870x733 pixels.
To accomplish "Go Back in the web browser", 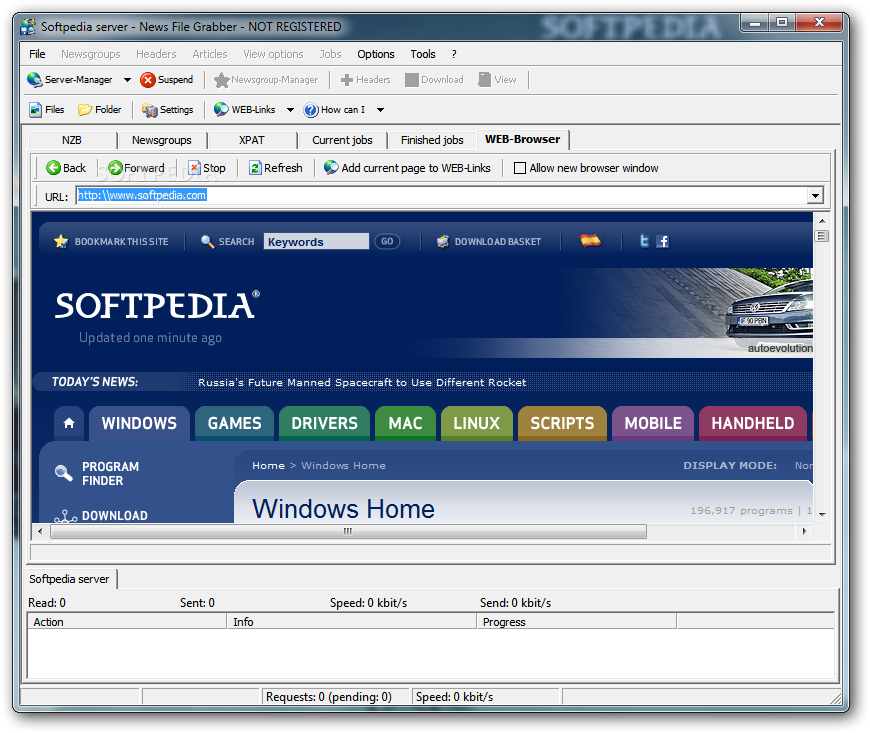I will tap(66, 168).
